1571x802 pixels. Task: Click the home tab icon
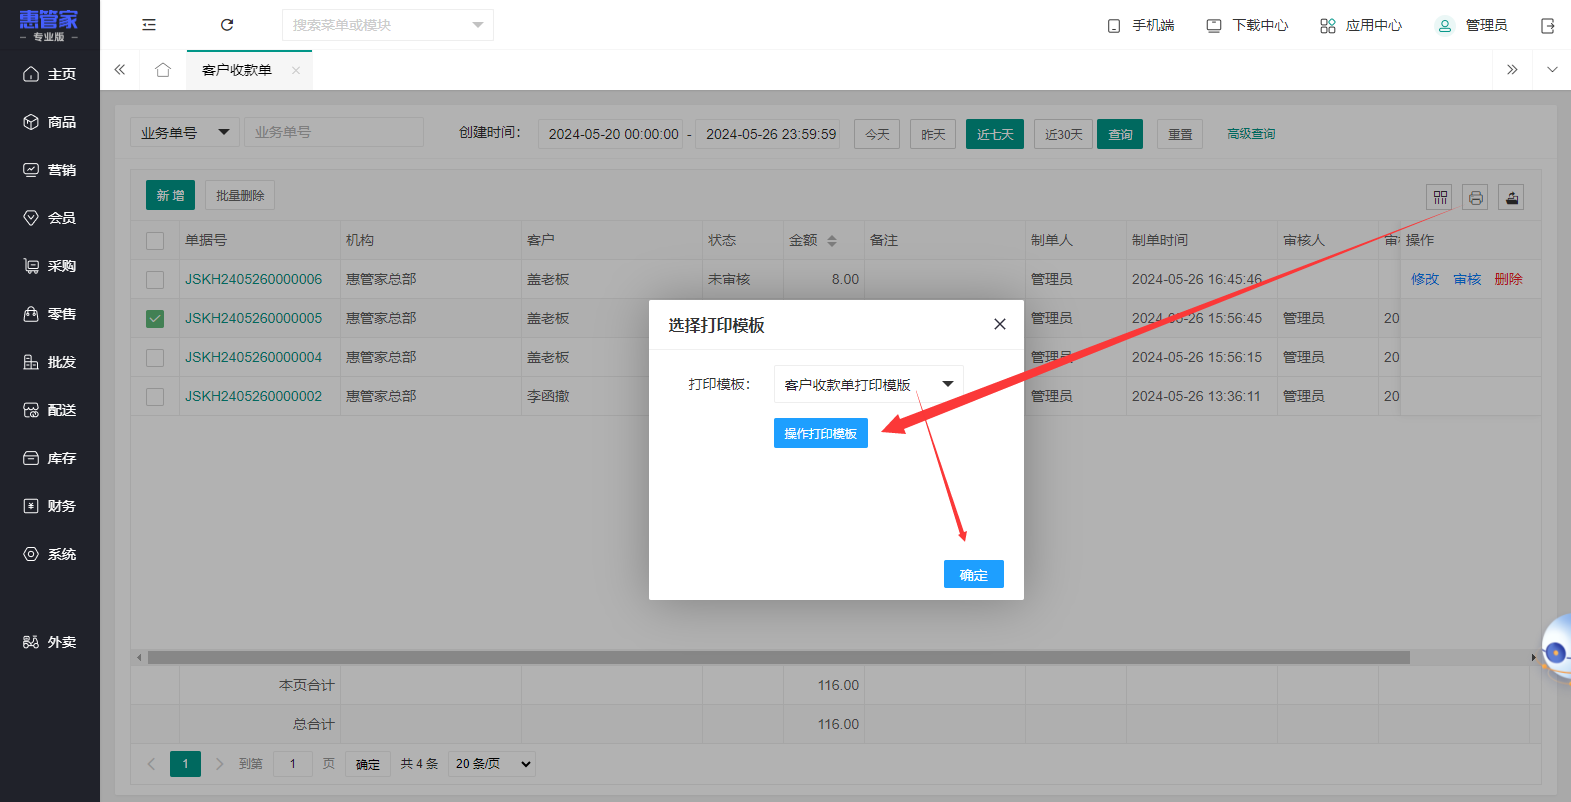coord(163,70)
